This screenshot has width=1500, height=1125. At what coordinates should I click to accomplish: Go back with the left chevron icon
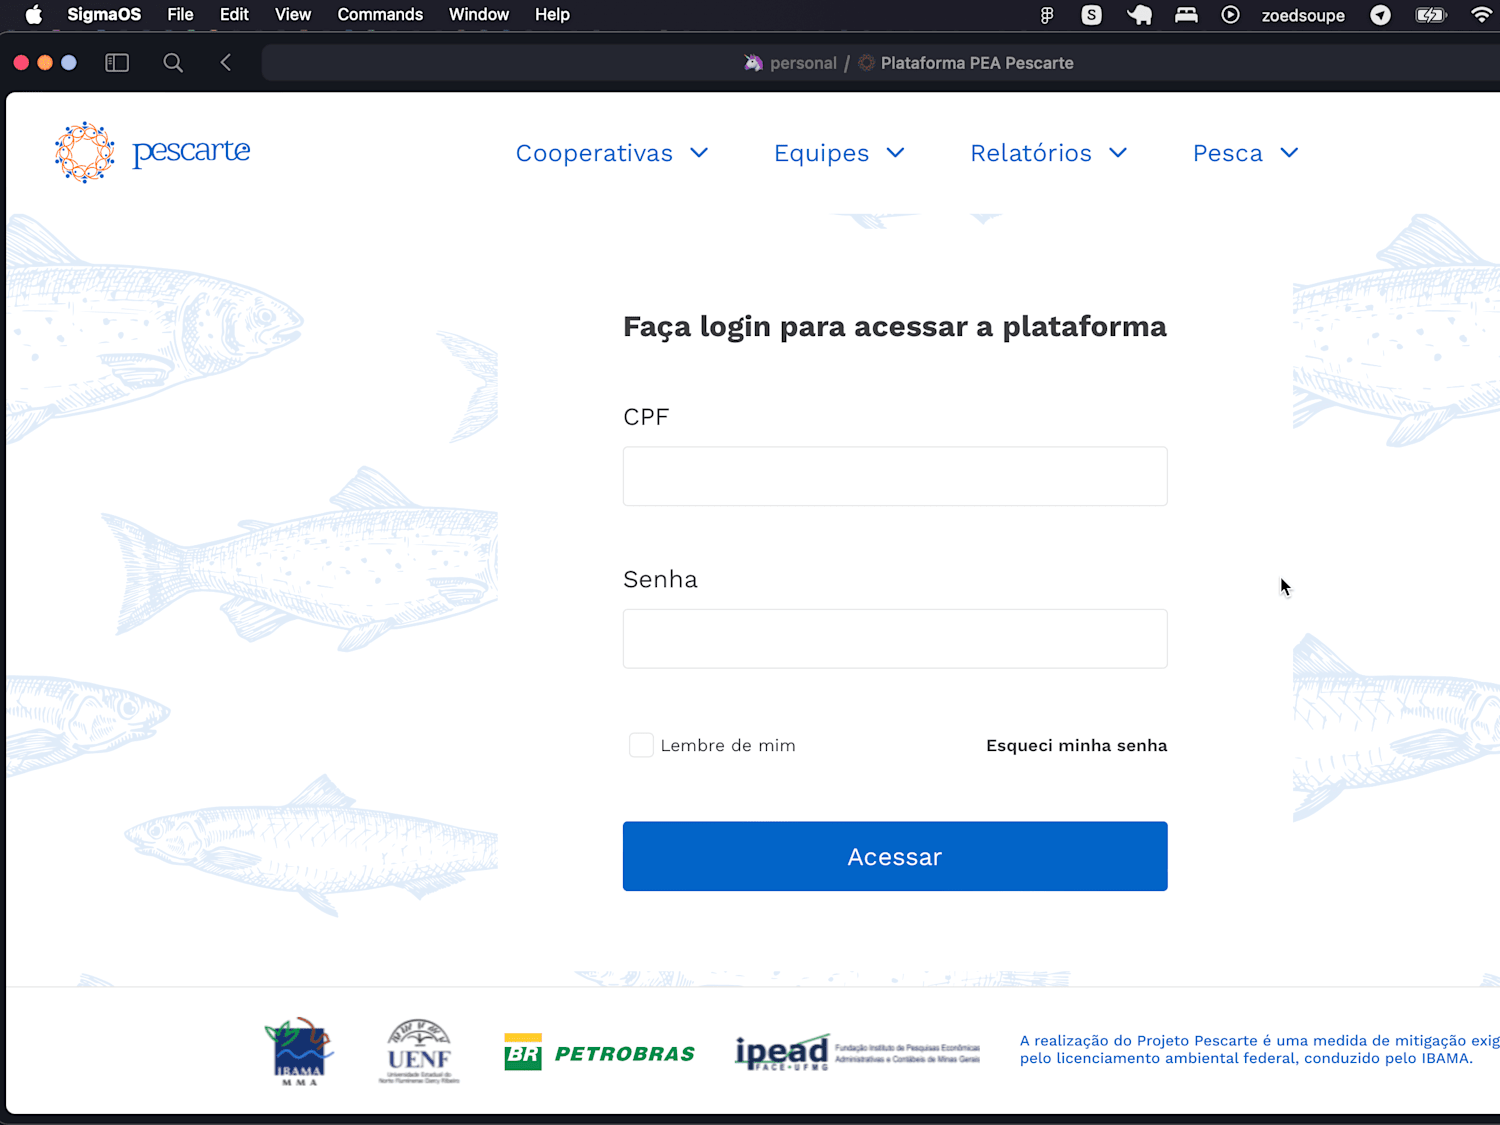tap(226, 63)
